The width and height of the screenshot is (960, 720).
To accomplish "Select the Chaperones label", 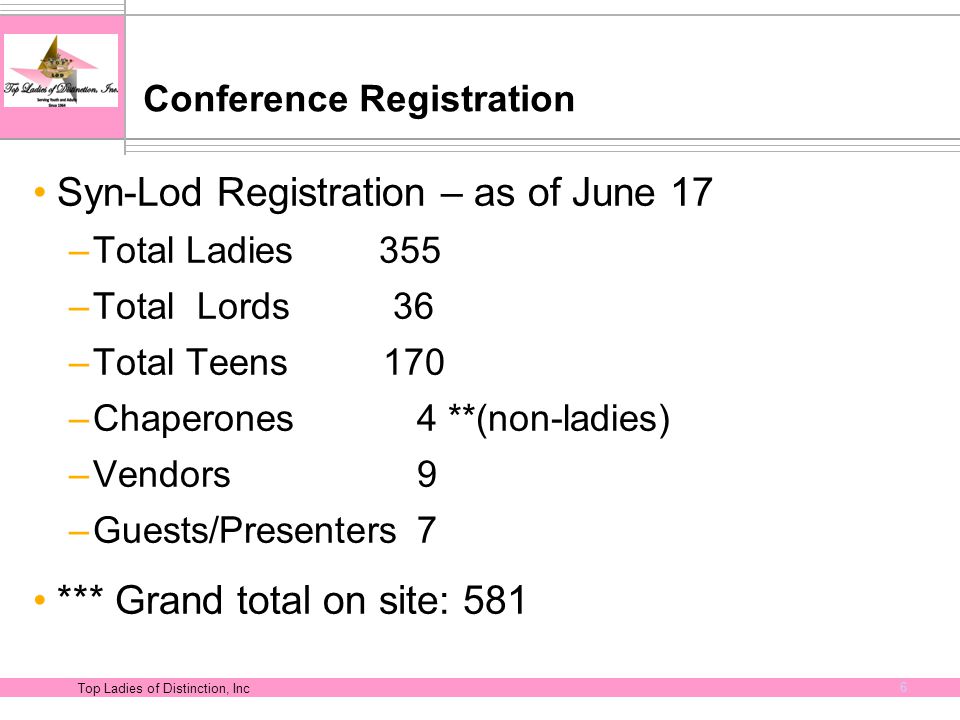I will coord(193,419).
